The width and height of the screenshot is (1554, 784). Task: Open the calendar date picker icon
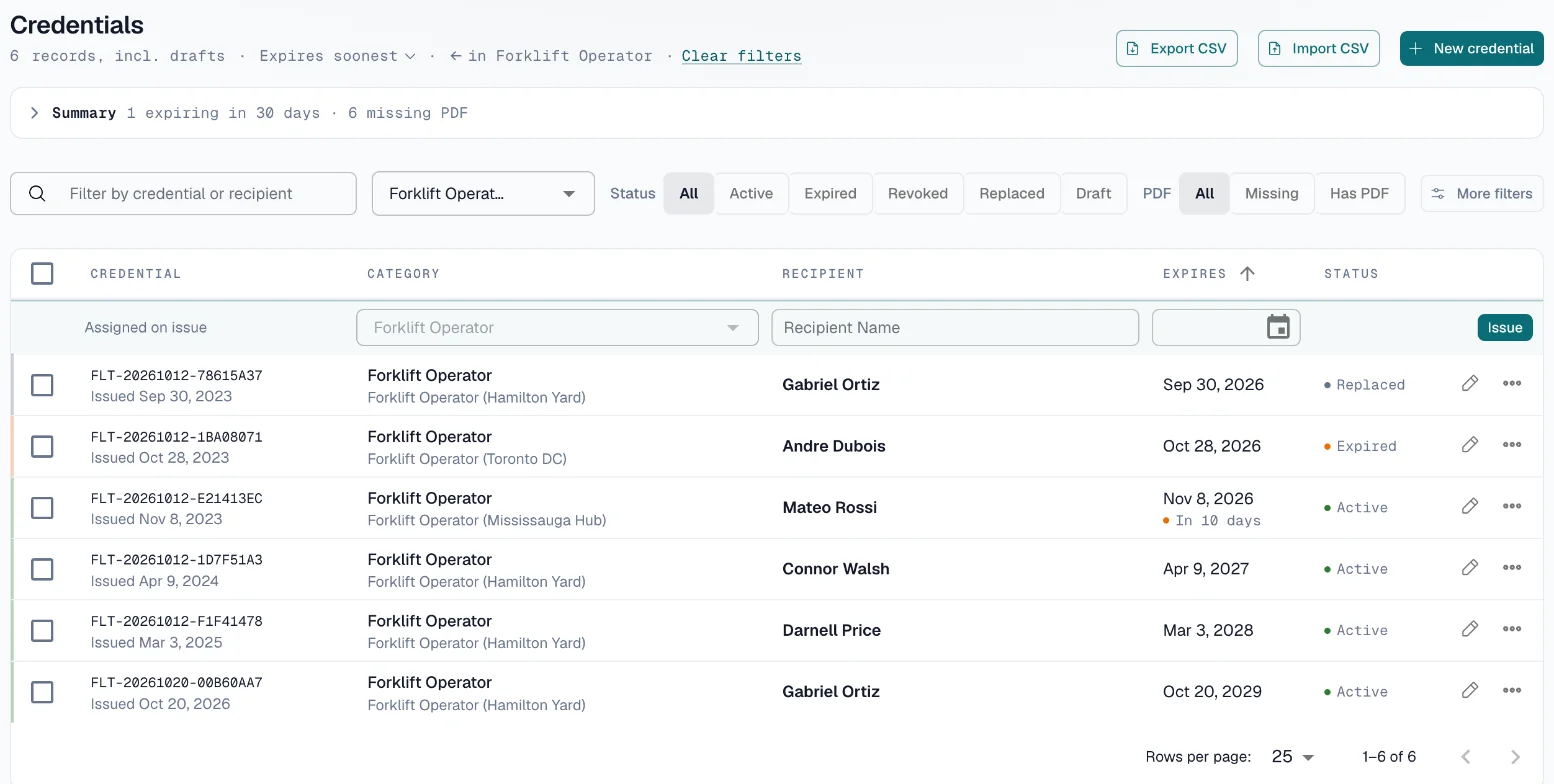(x=1278, y=327)
